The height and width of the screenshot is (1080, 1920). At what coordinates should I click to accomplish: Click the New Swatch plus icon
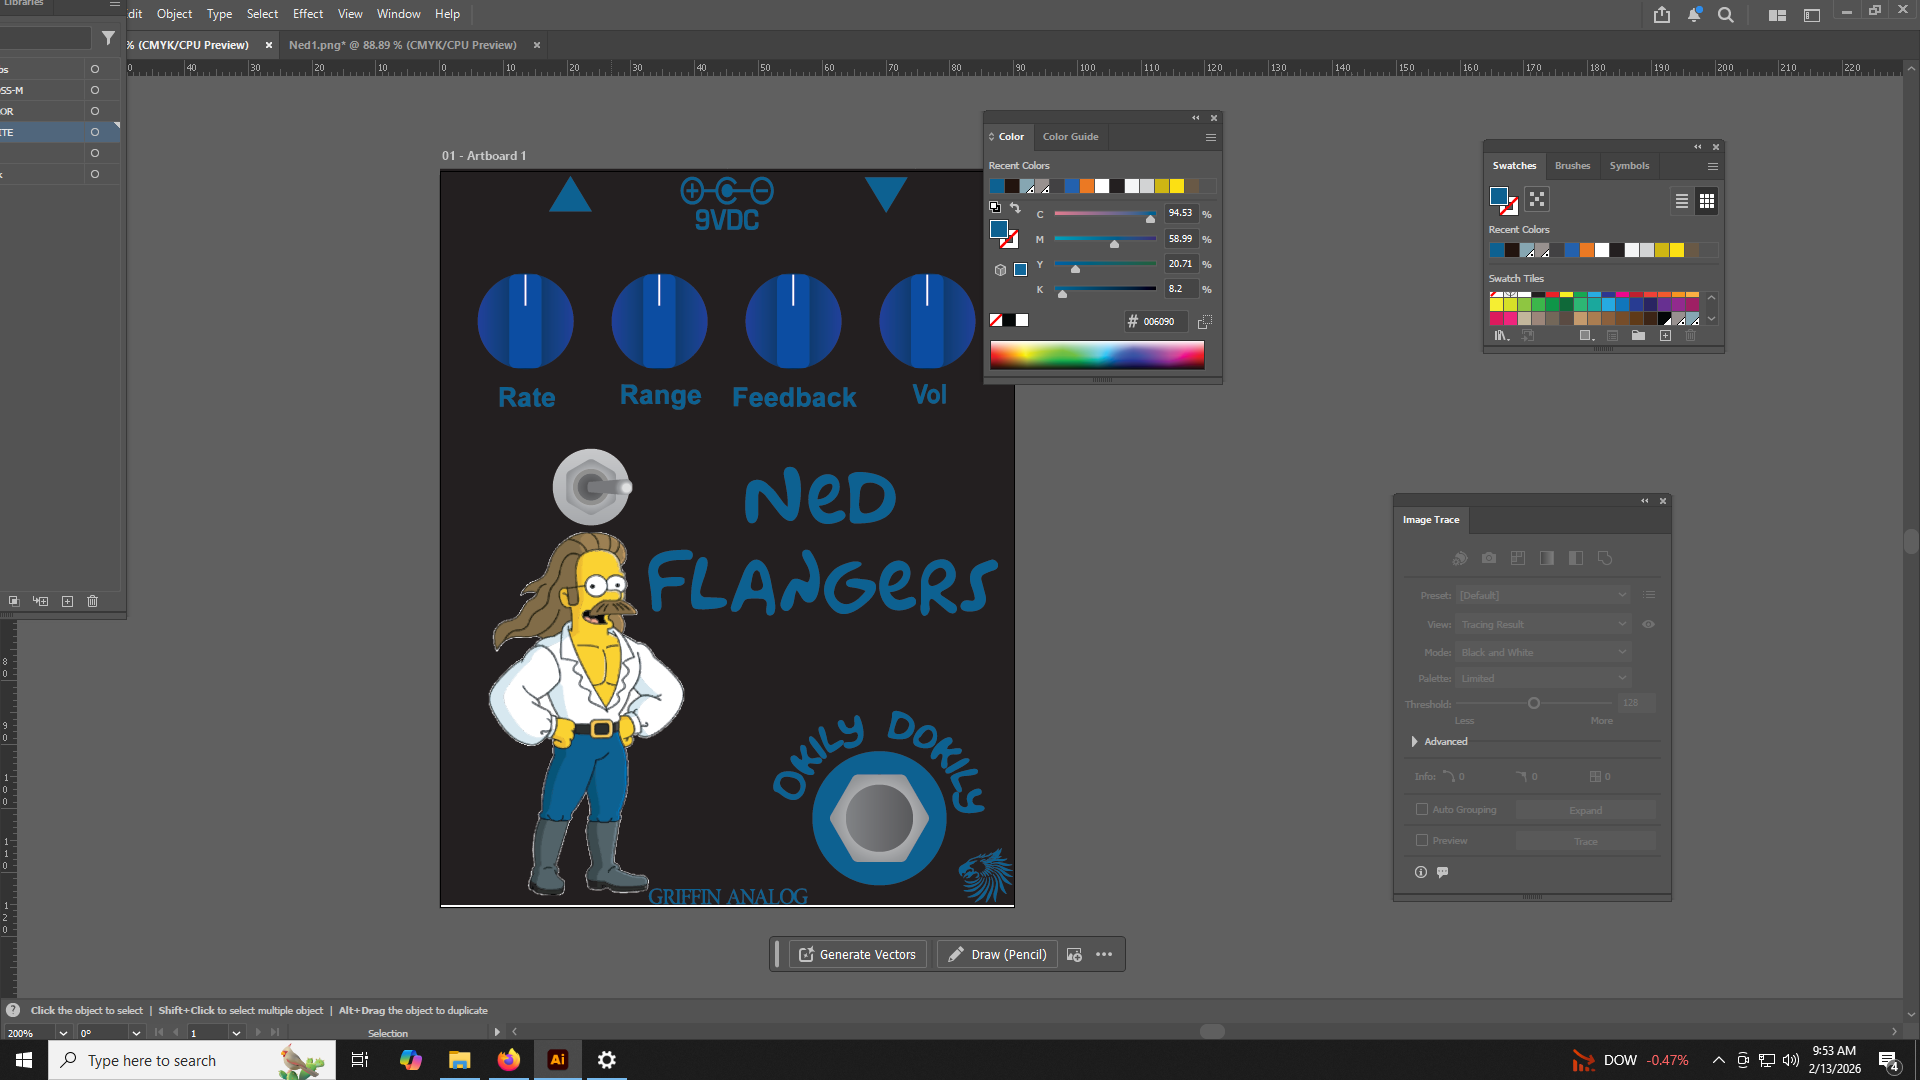click(1665, 336)
